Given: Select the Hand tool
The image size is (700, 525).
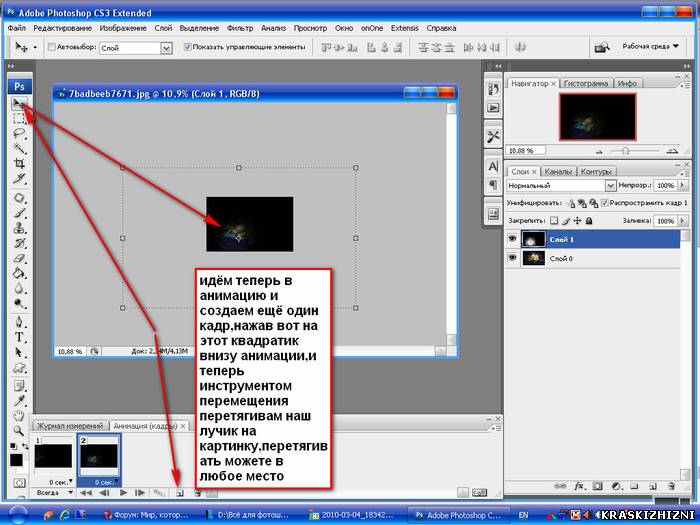Looking at the screenshot, I should [x=19, y=416].
